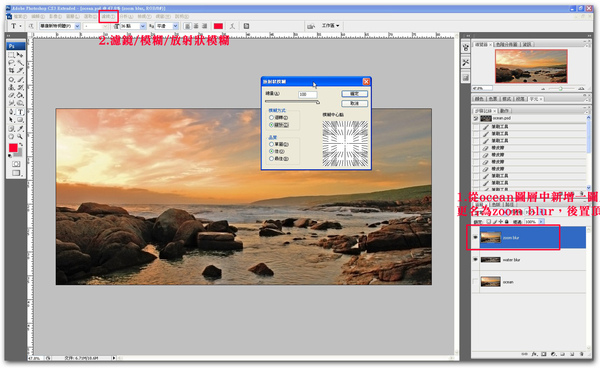Center-align text in options bar
This screenshot has height=368, width=600.
click(x=196, y=26)
